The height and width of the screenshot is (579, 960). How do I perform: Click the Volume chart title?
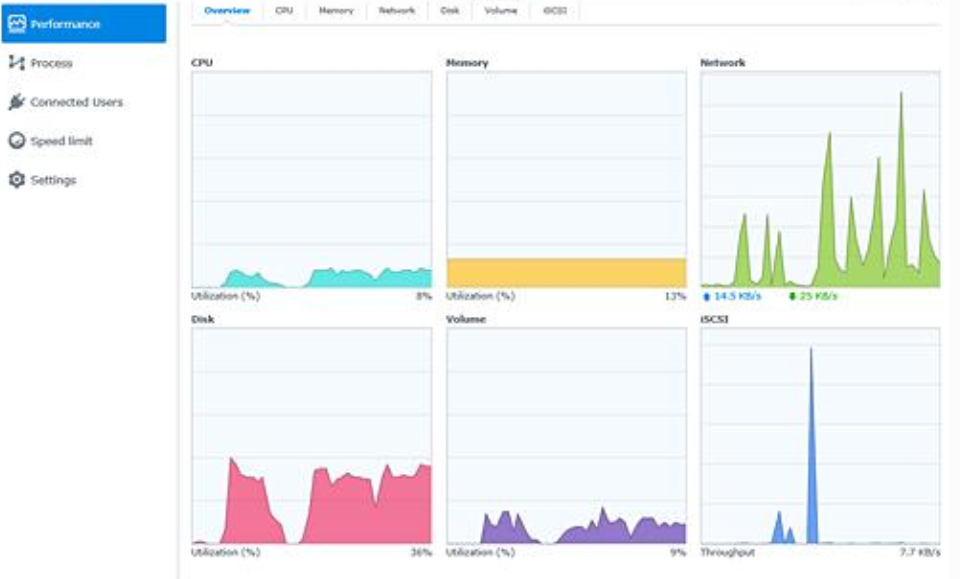tap(466, 319)
